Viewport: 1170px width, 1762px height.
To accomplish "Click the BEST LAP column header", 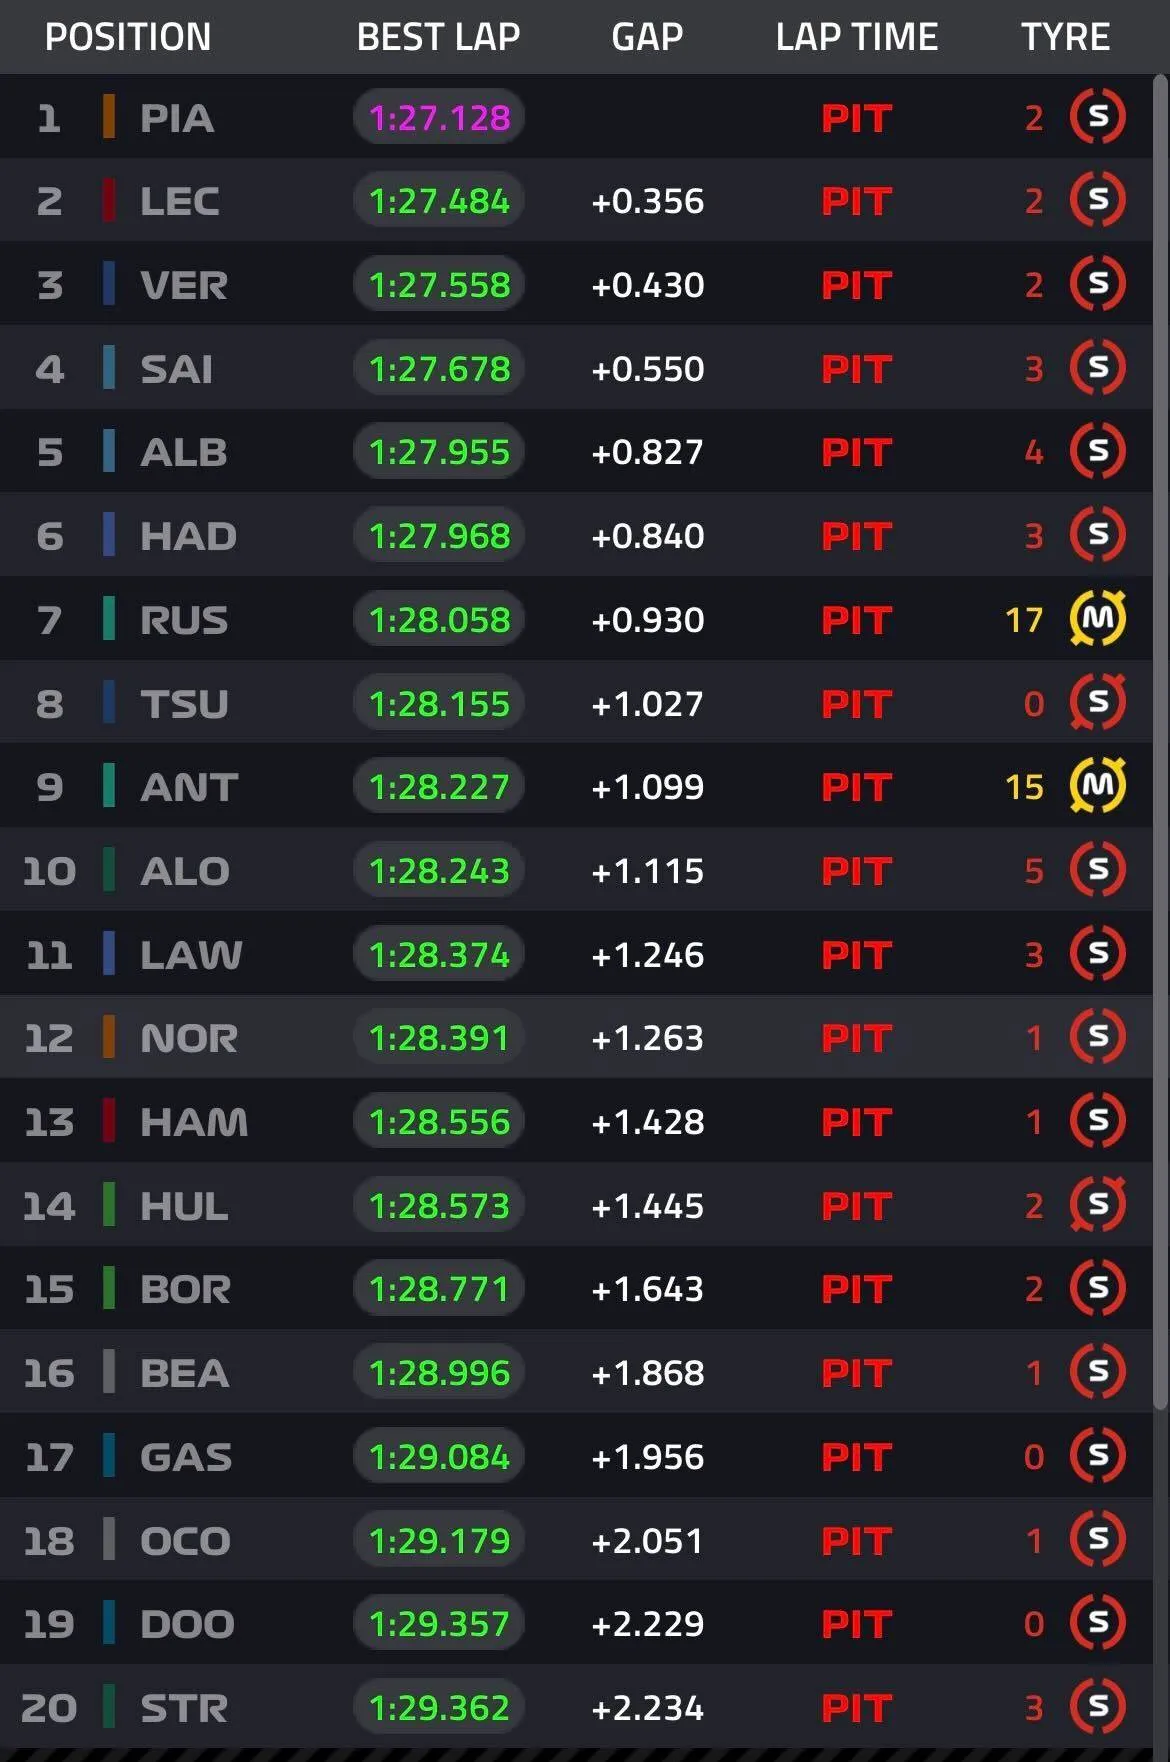I will coord(438,37).
